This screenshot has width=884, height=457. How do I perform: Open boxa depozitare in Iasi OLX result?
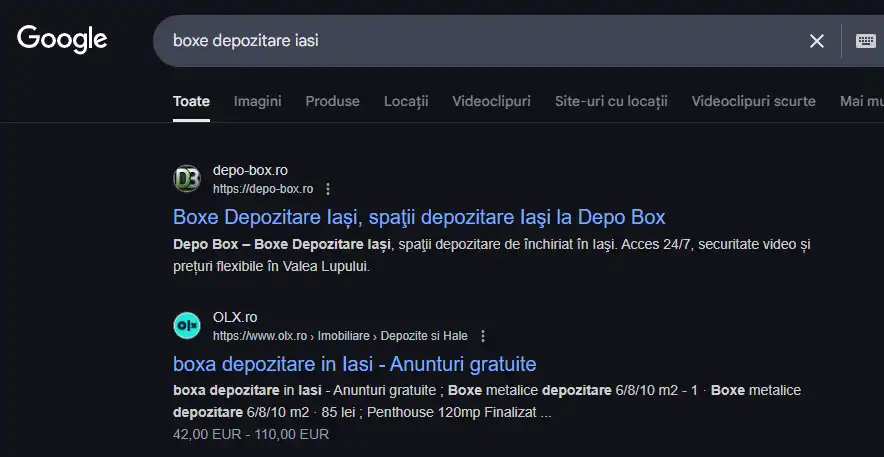pos(355,364)
